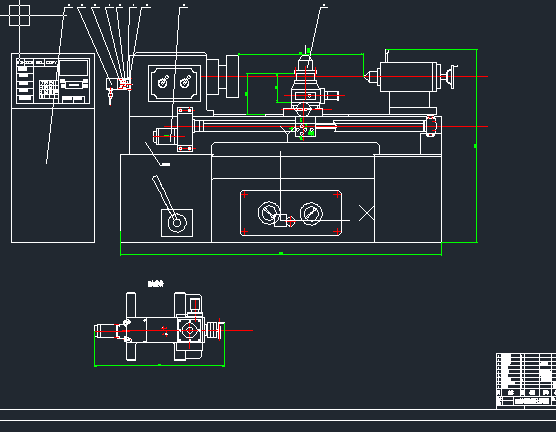
Task: Select the title block table in the corner
Action: [526, 380]
